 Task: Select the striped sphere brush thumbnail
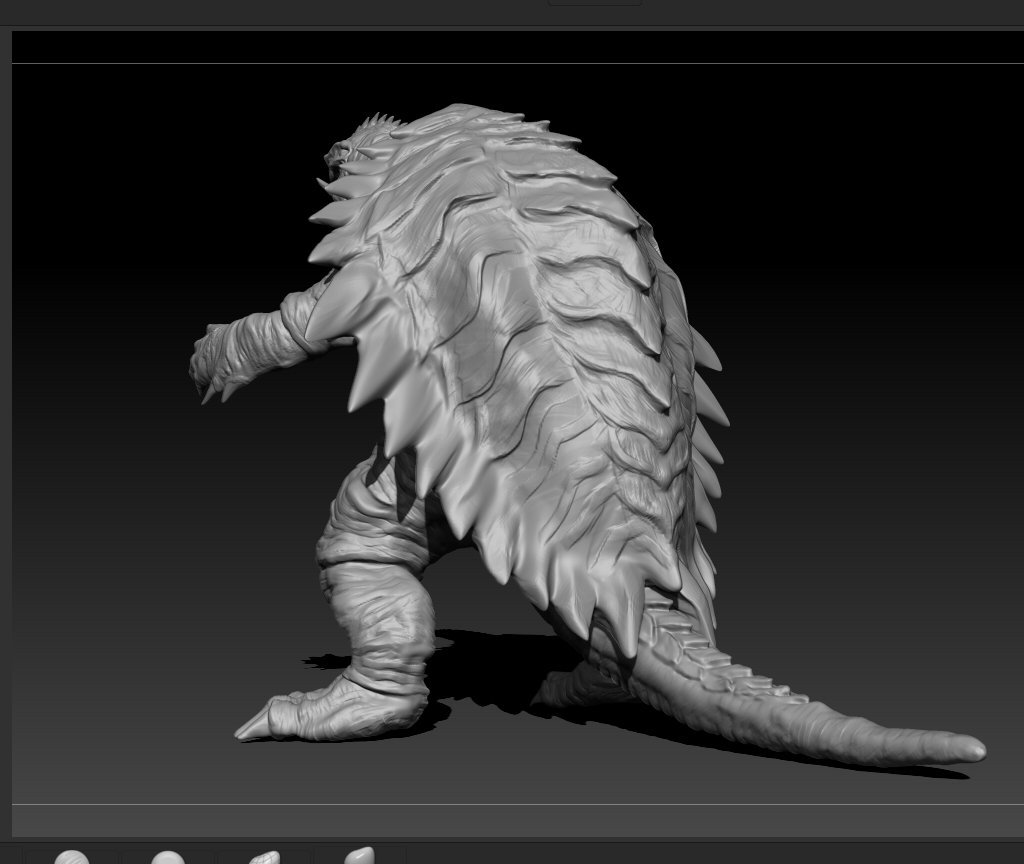[x=71, y=857]
